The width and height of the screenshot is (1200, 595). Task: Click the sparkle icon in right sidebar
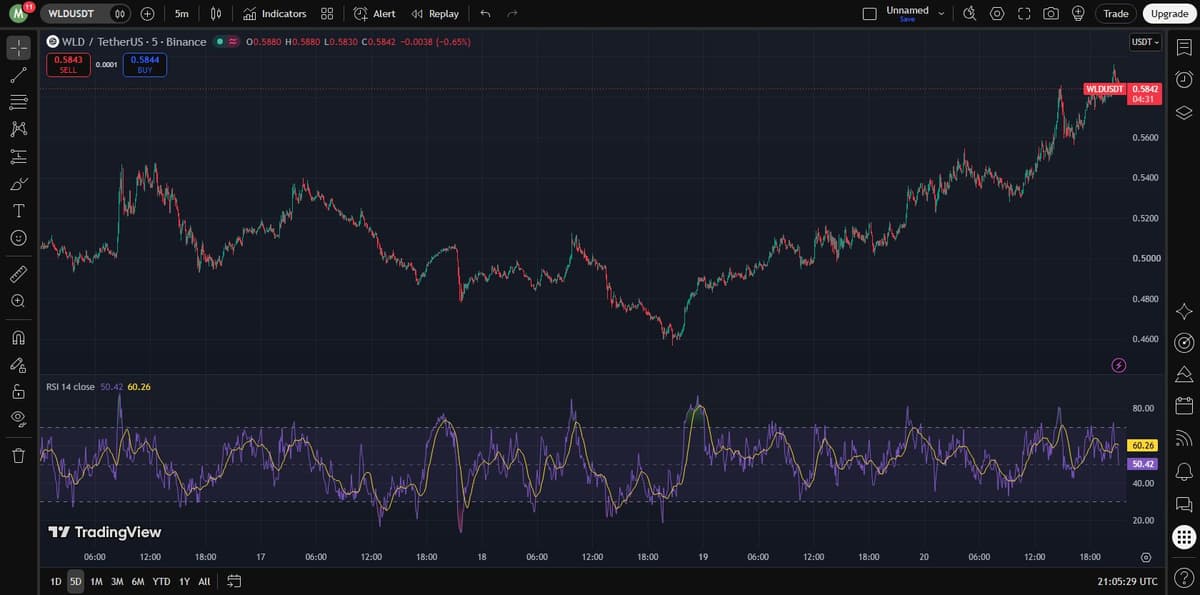pos(1184,312)
